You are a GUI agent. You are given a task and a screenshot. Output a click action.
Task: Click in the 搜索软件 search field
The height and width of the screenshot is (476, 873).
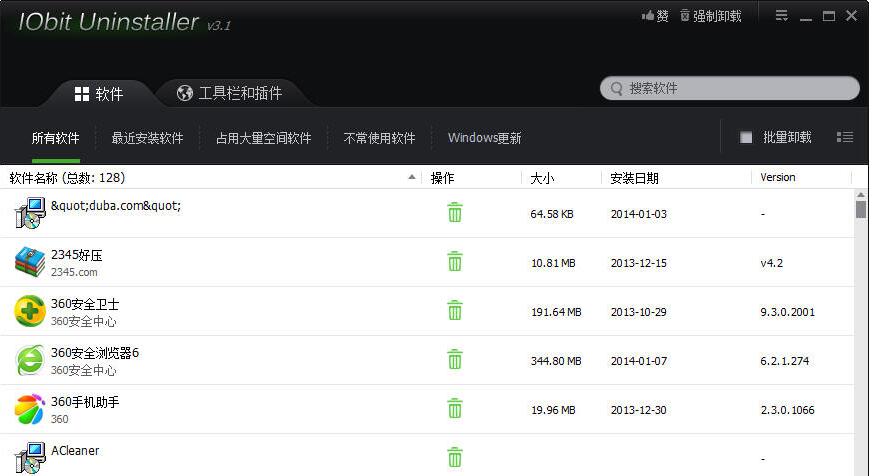click(730, 89)
